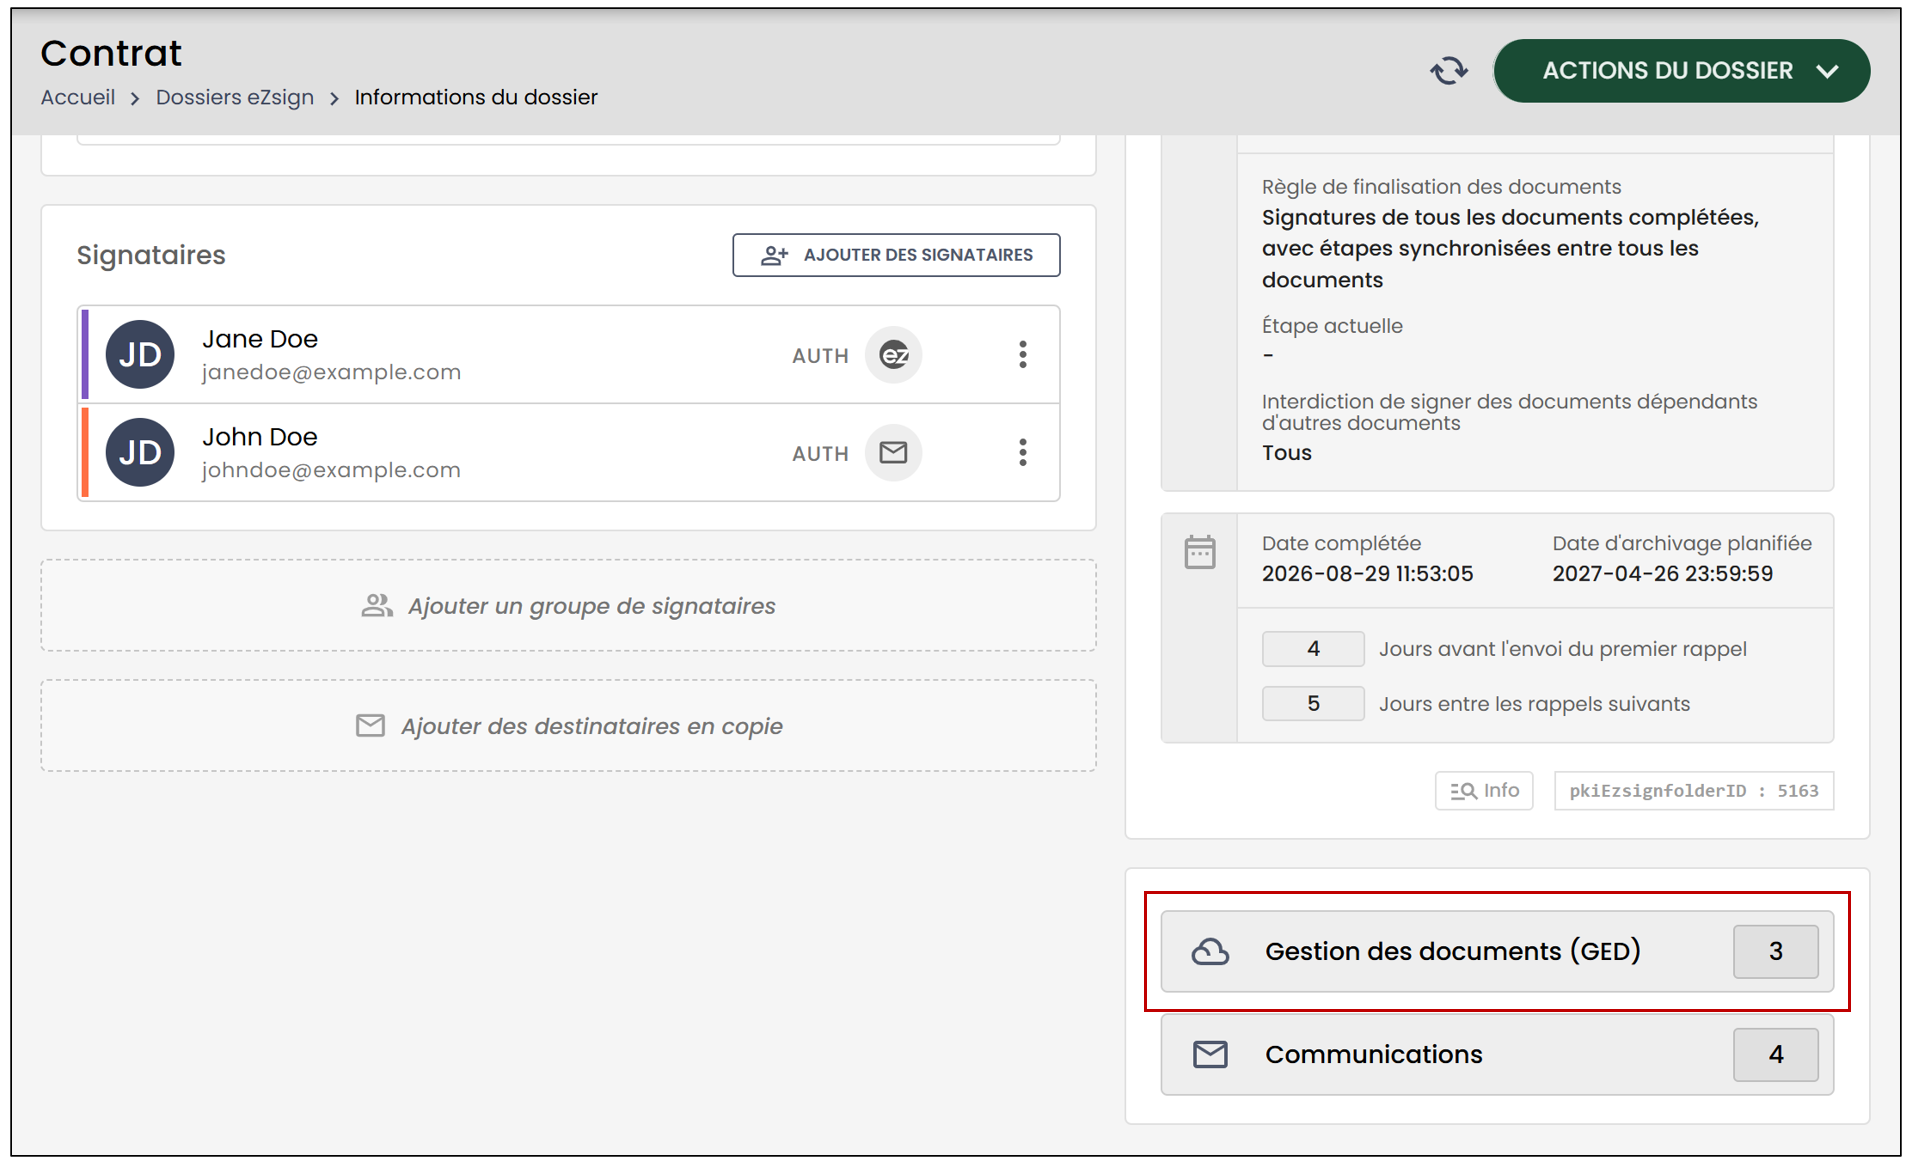Go to Accueil in the breadcrumb

pos(78,97)
